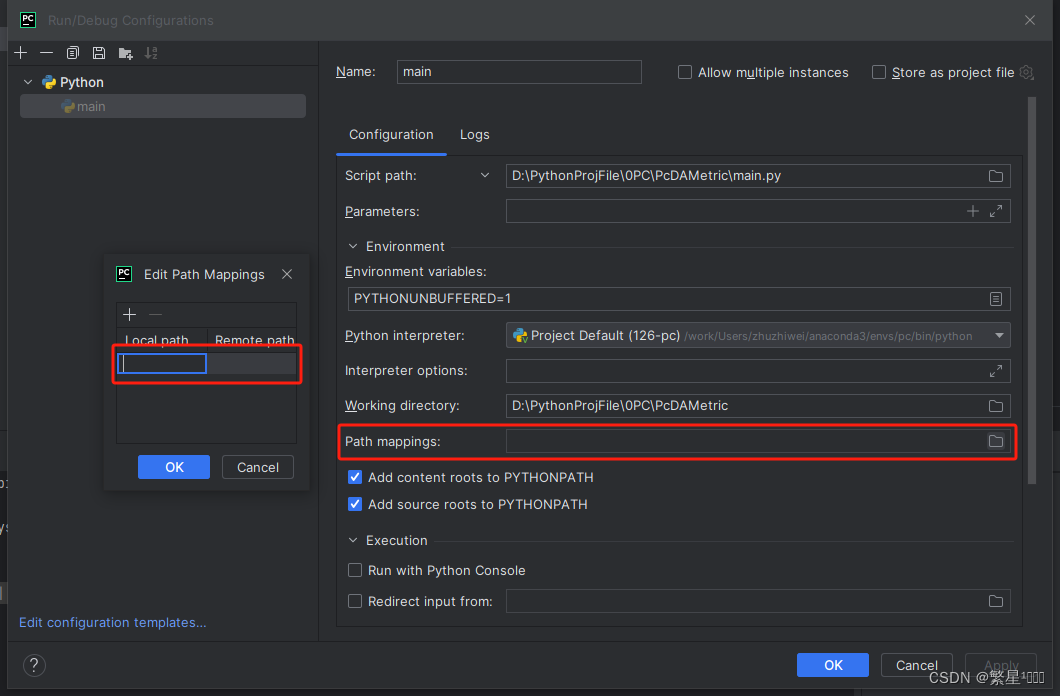The image size is (1060, 696).
Task: Add a mapping in Edit Path Mappings
Action: click(130, 314)
